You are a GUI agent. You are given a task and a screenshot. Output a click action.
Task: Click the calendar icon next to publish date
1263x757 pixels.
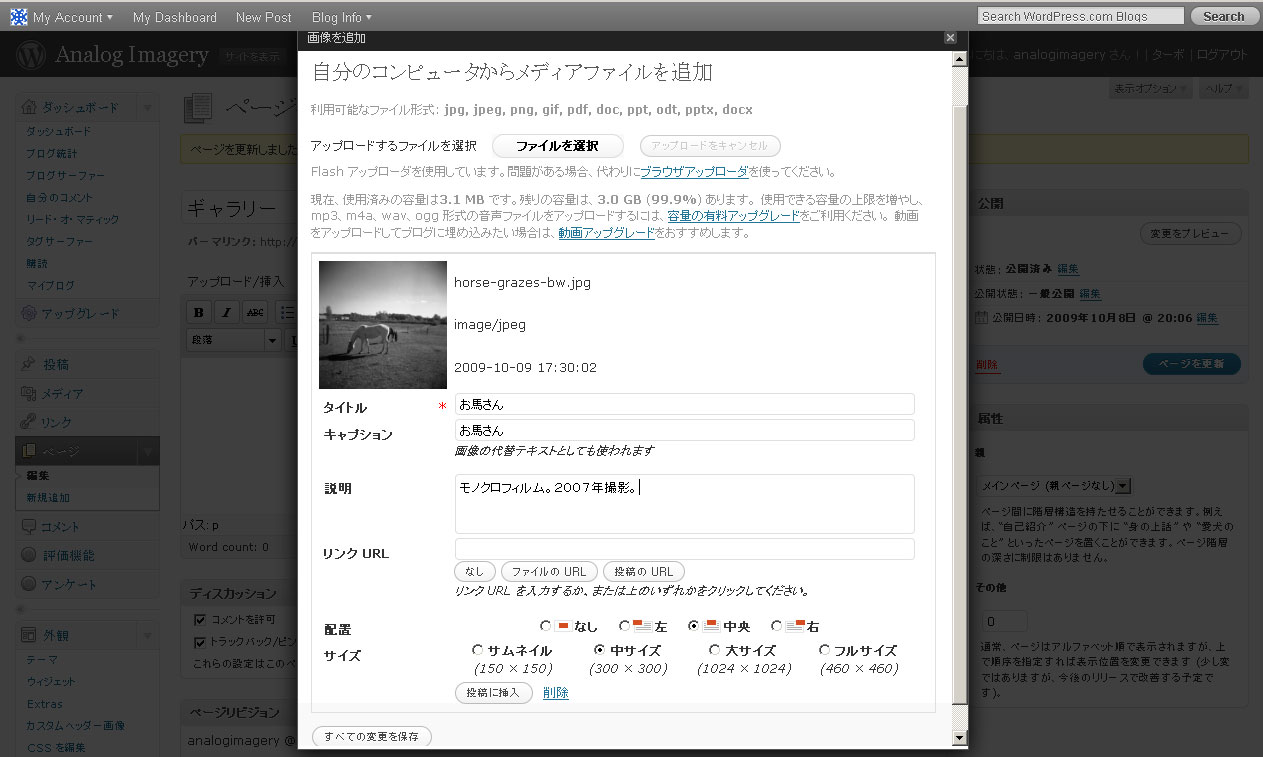981,318
